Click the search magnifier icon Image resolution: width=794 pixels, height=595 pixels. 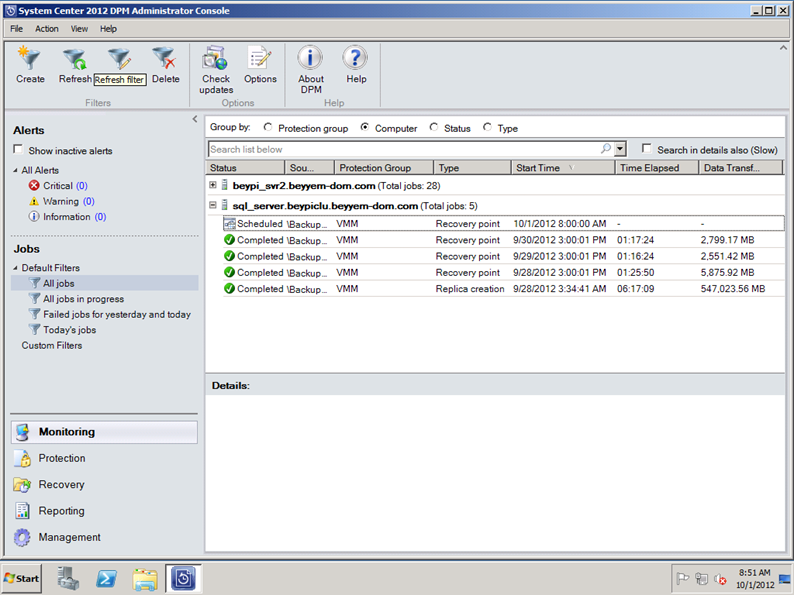pyautogui.click(x=606, y=149)
